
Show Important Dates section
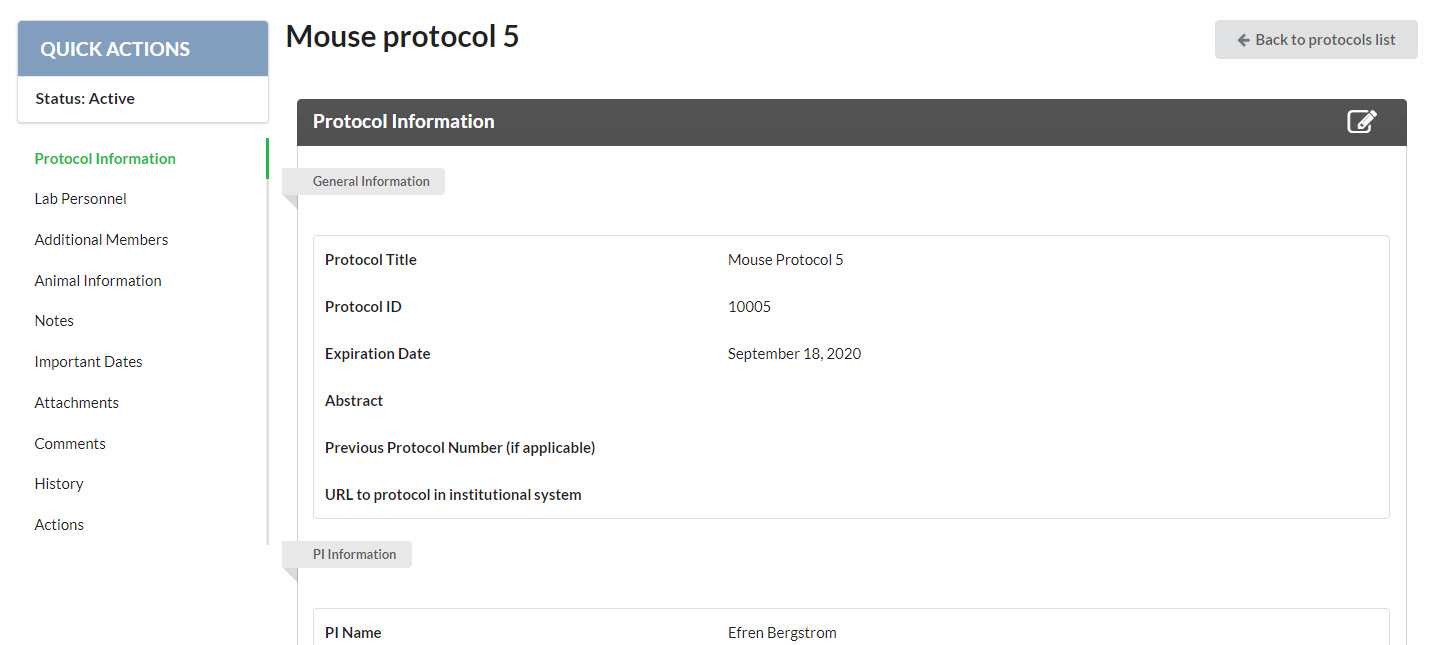pyautogui.click(x=89, y=362)
